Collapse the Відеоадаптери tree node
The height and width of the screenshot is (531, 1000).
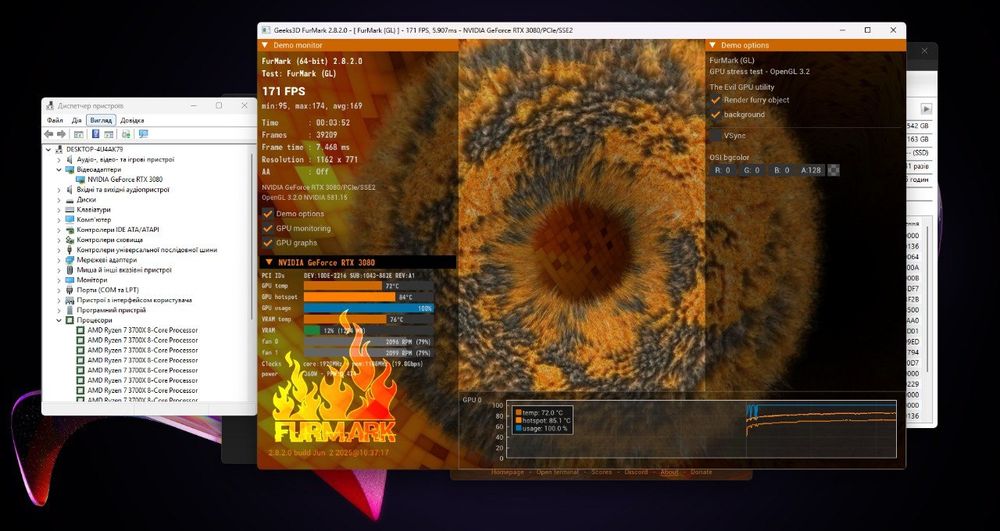click(59, 170)
